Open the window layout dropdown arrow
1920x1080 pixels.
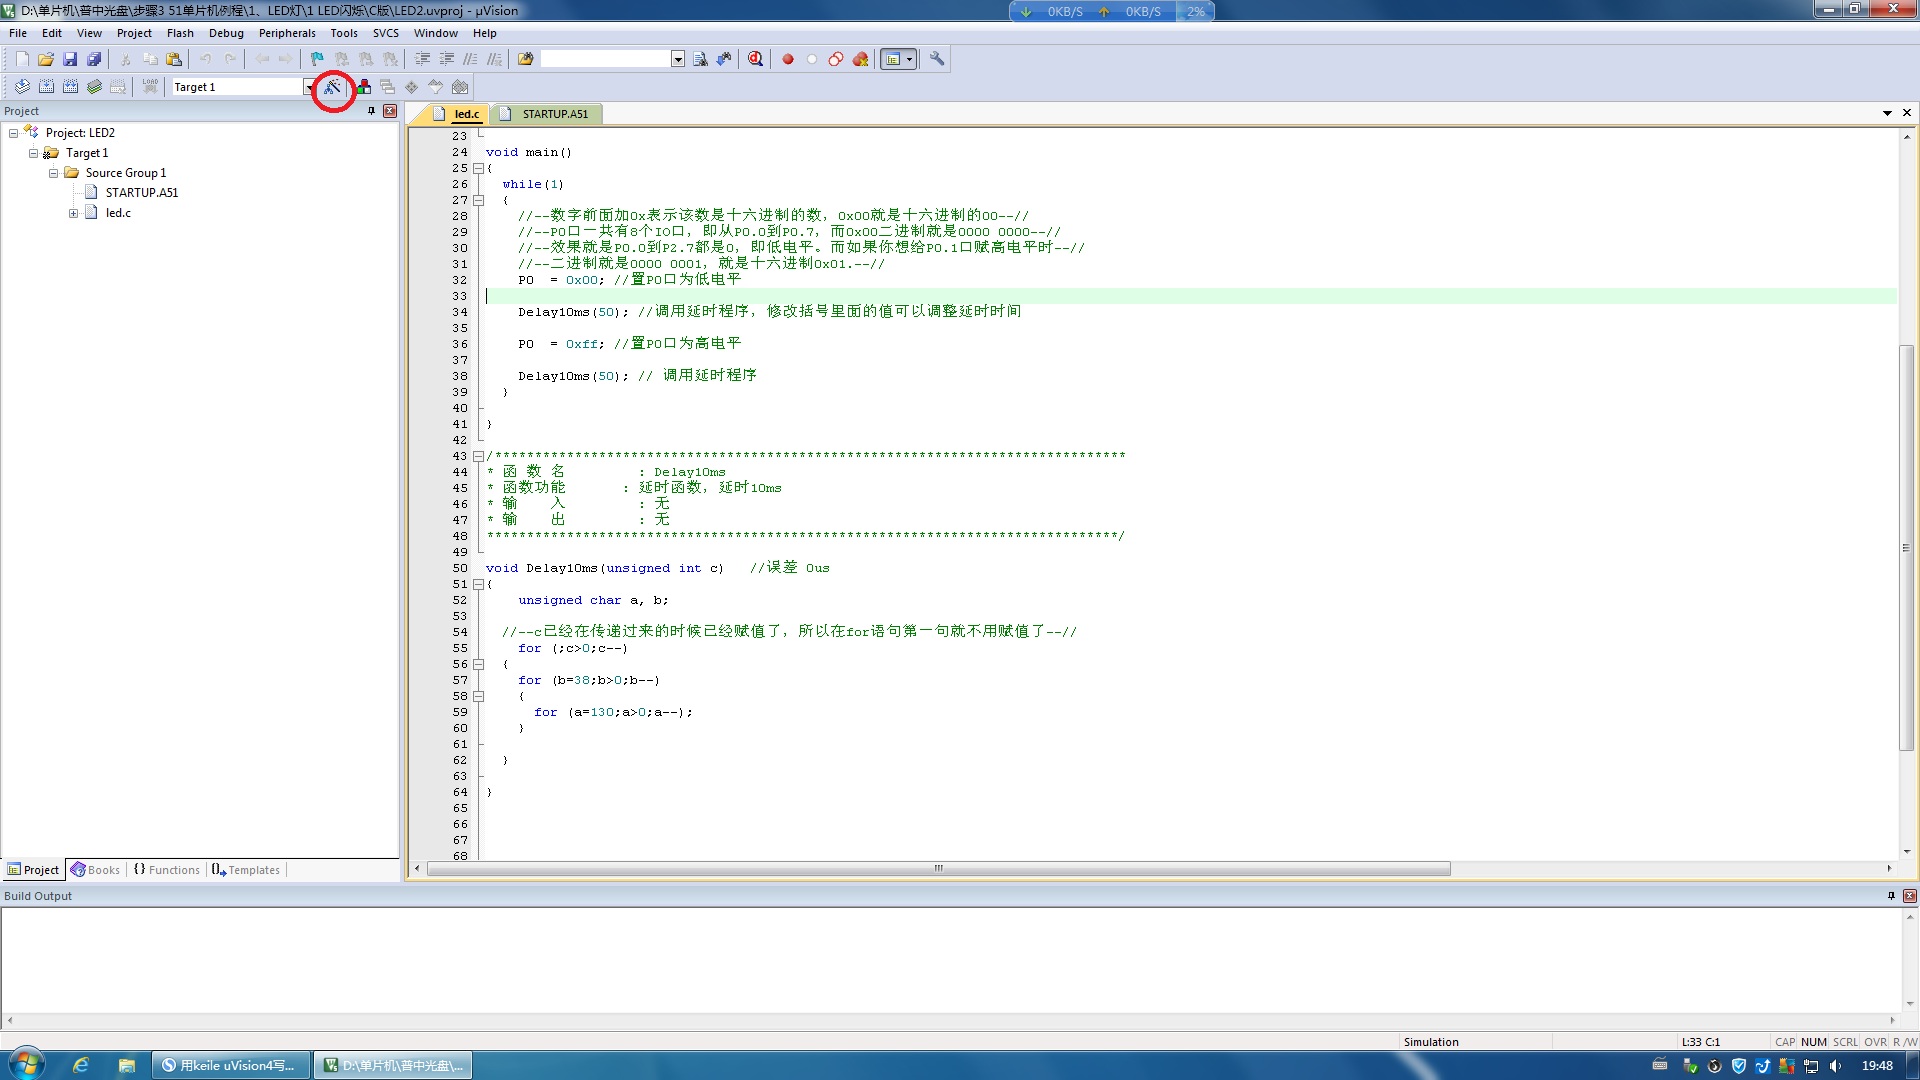pos(910,59)
